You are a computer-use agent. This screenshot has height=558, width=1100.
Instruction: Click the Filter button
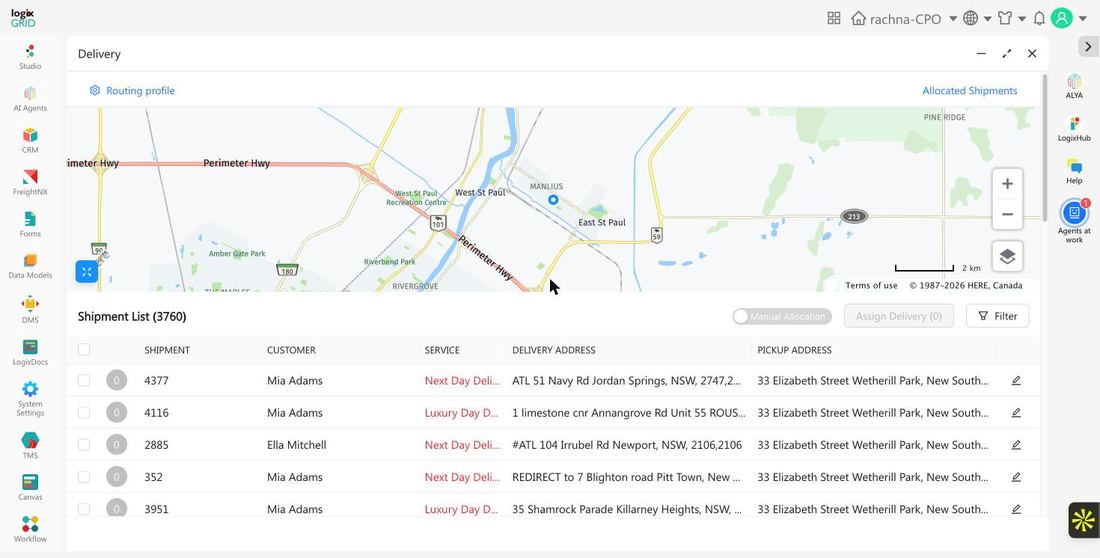click(x=997, y=317)
